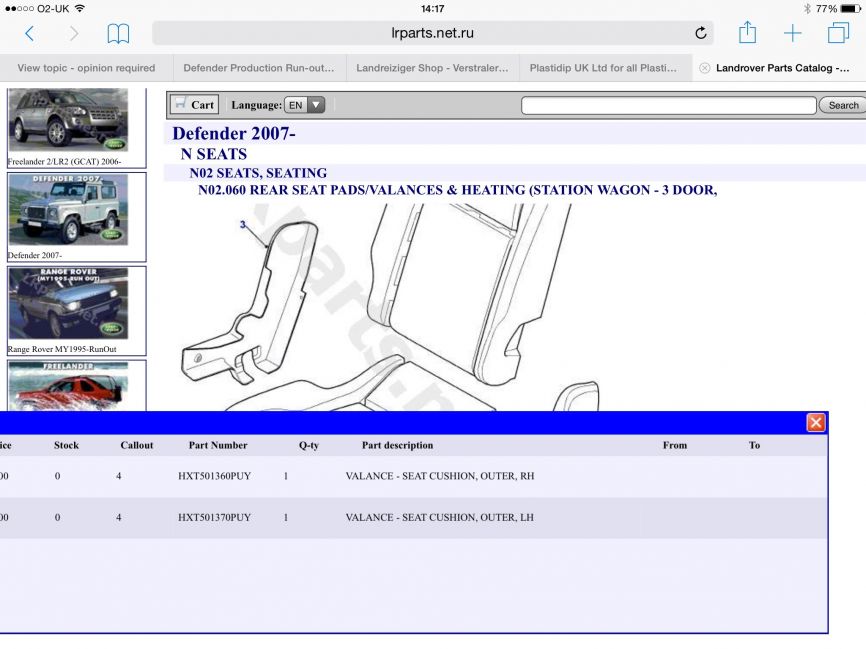
Task: Open the Safari bookmarks book icon
Action: [118, 34]
